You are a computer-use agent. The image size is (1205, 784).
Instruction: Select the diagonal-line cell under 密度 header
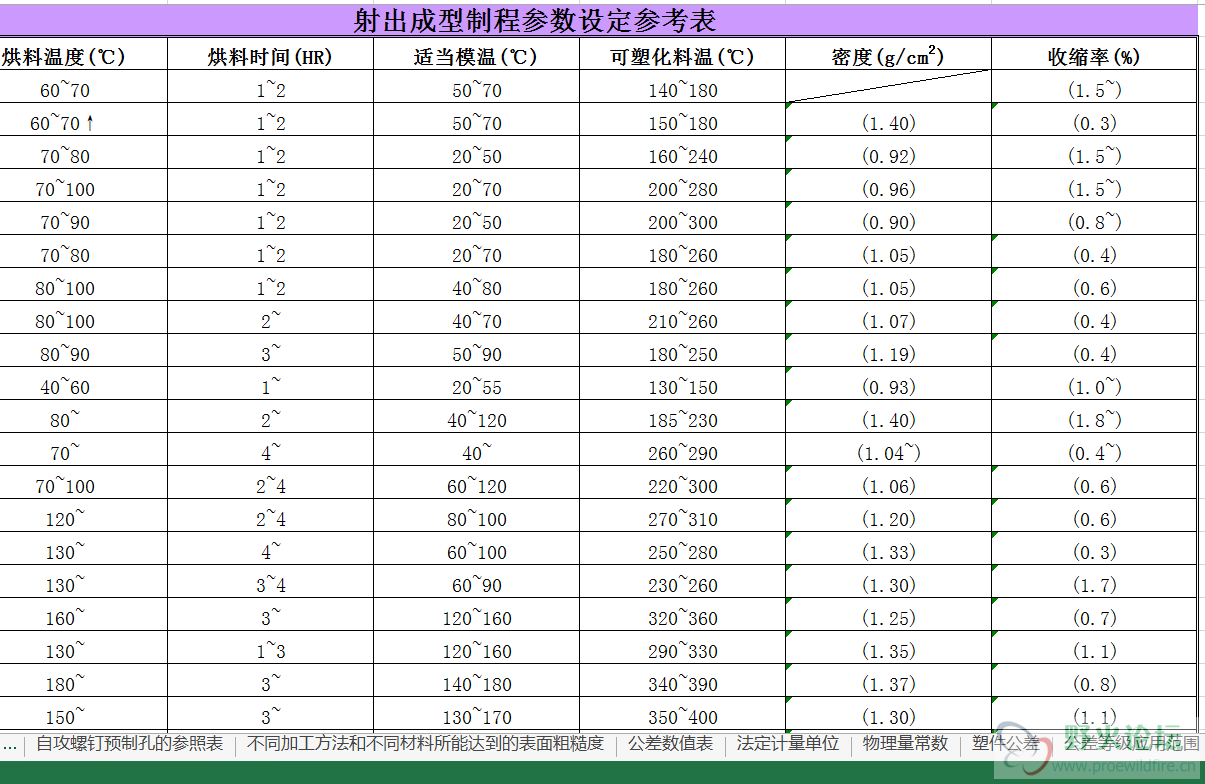coord(888,87)
